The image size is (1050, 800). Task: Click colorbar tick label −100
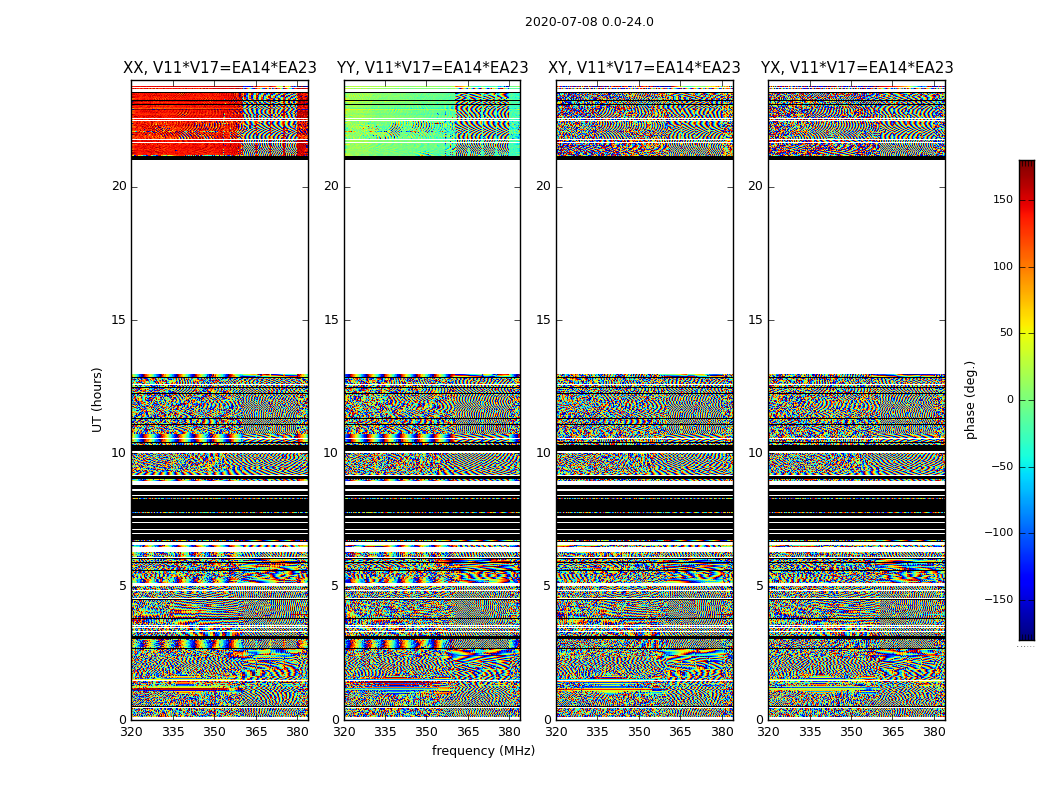tap(998, 532)
